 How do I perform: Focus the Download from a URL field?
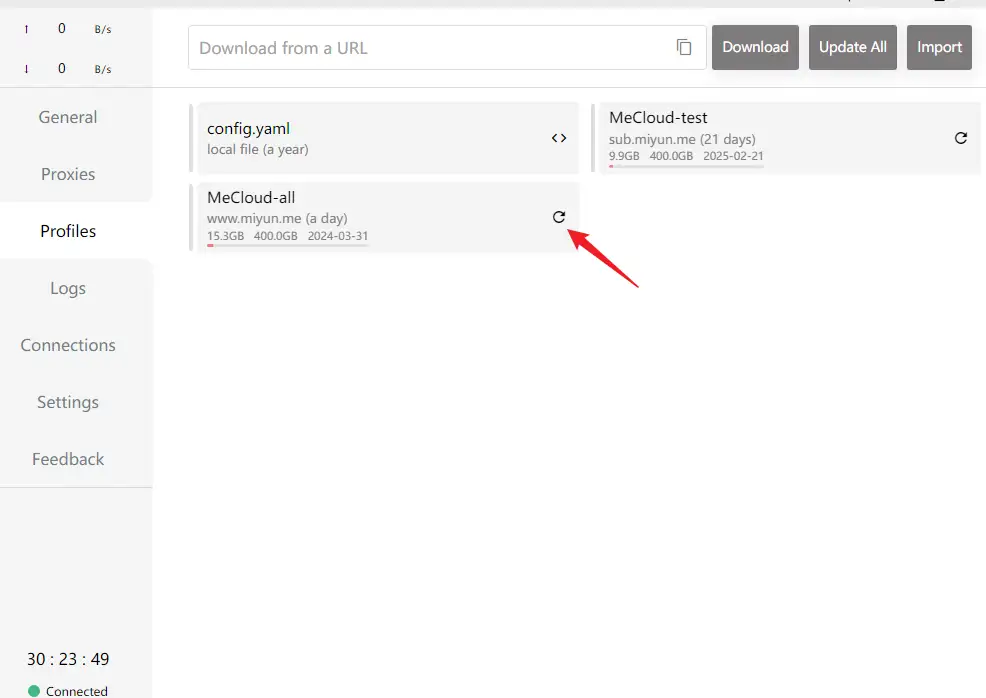430,47
